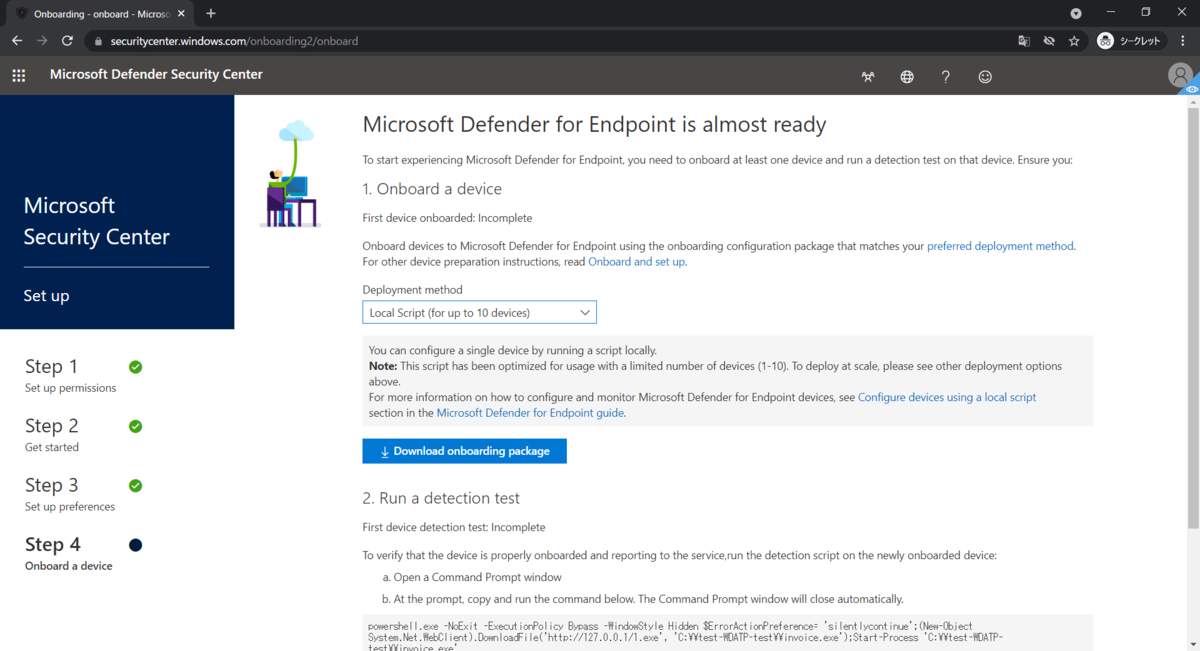The height and width of the screenshot is (651, 1200).
Task: Open Chrome's three-dot menu
Action: point(1182,41)
